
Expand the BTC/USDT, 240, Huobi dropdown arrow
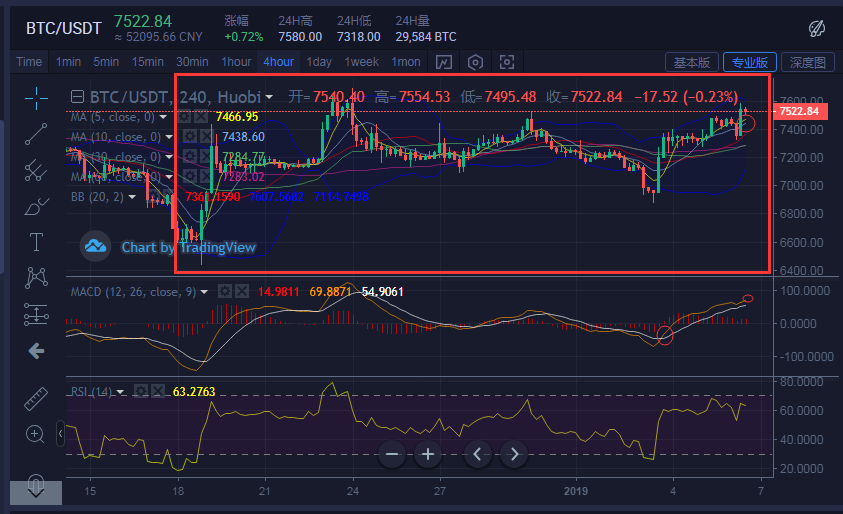[269, 97]
